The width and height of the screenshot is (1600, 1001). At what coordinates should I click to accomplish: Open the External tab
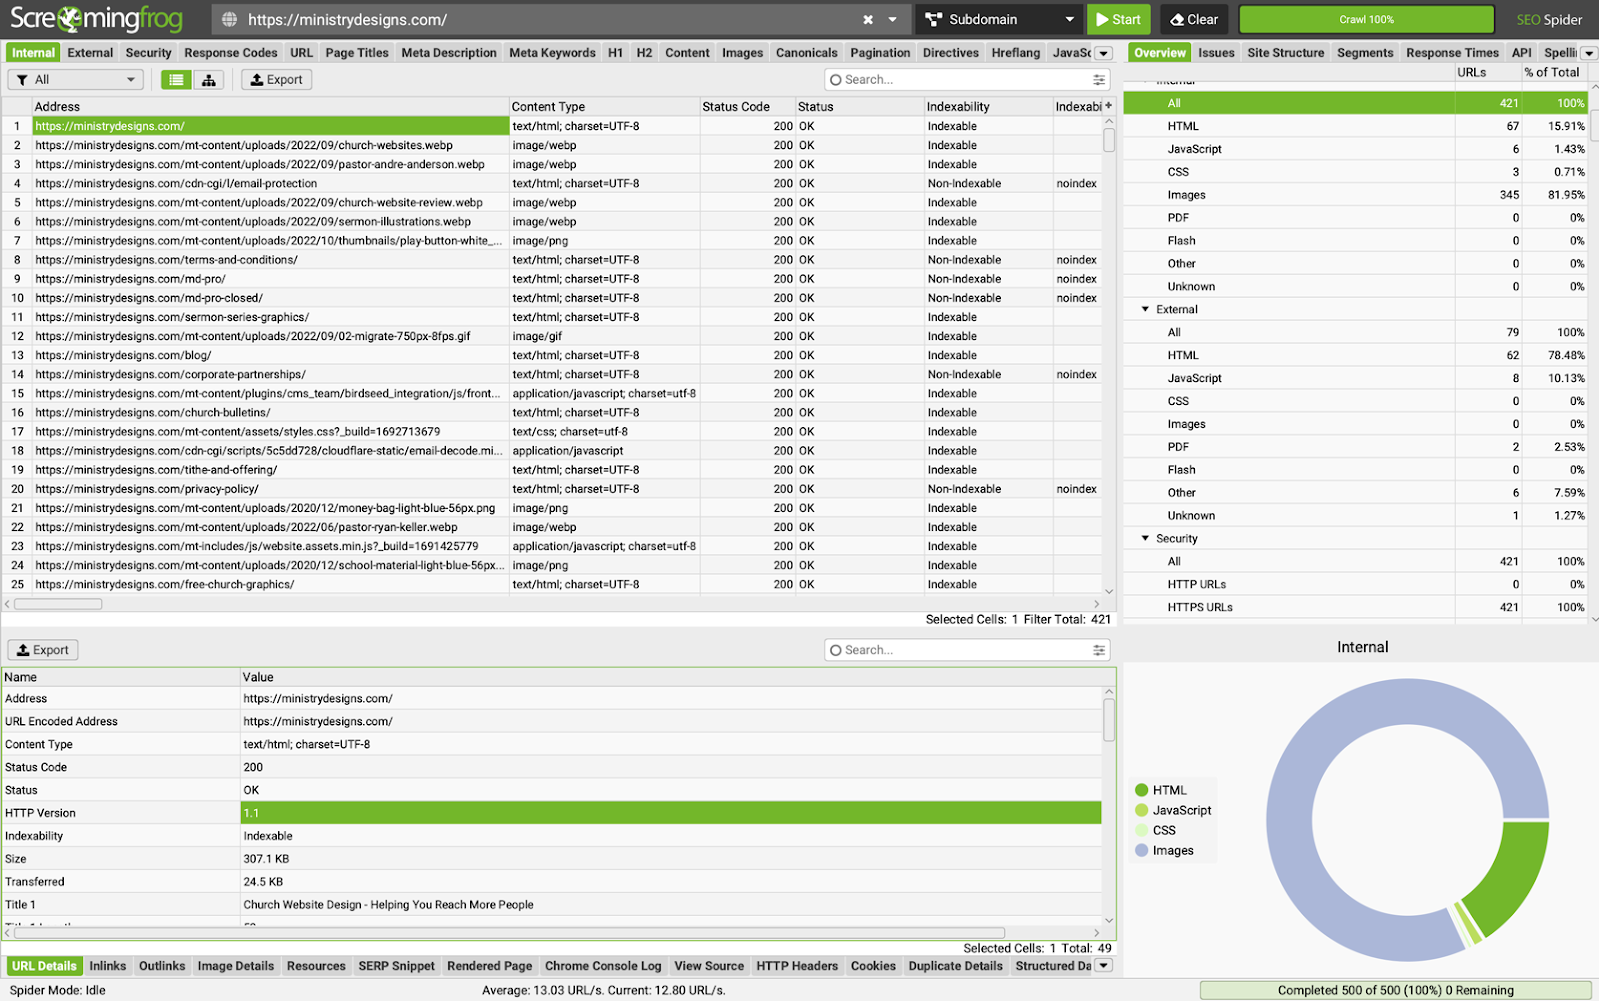click(x=90, y=53)
